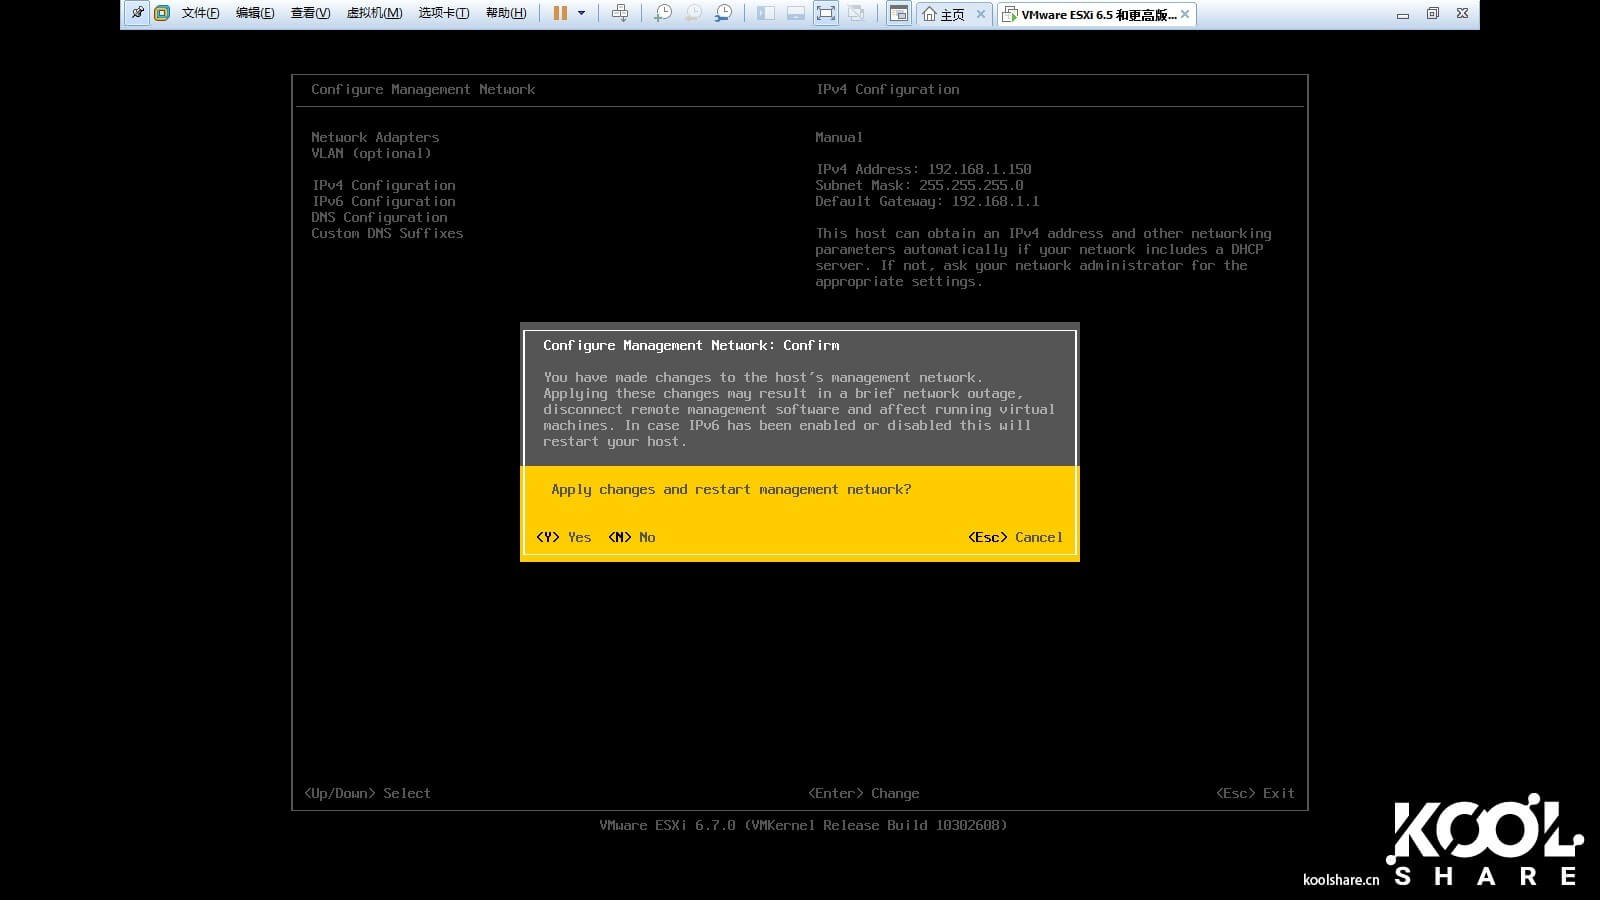The height and width of the screenshot is (900, 1600).
Task: Switch to full screen mode
Action: 825,14
